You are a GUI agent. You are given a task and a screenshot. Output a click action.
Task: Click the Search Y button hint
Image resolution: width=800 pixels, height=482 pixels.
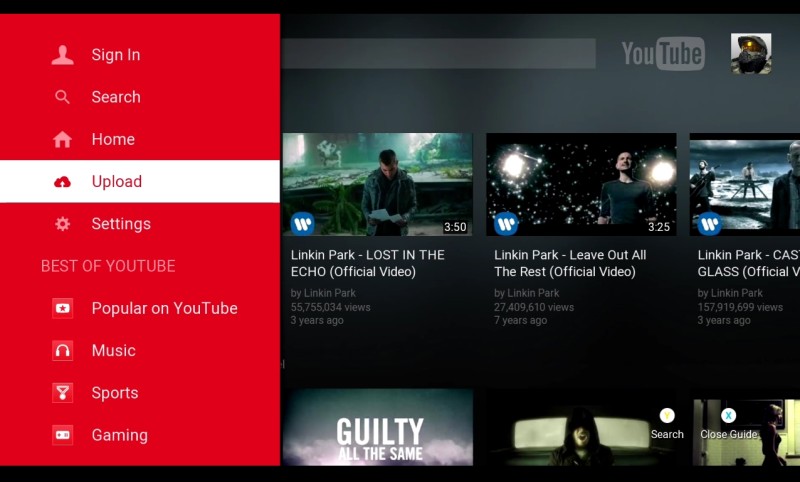pyautogui.click(x=667, y=425)
